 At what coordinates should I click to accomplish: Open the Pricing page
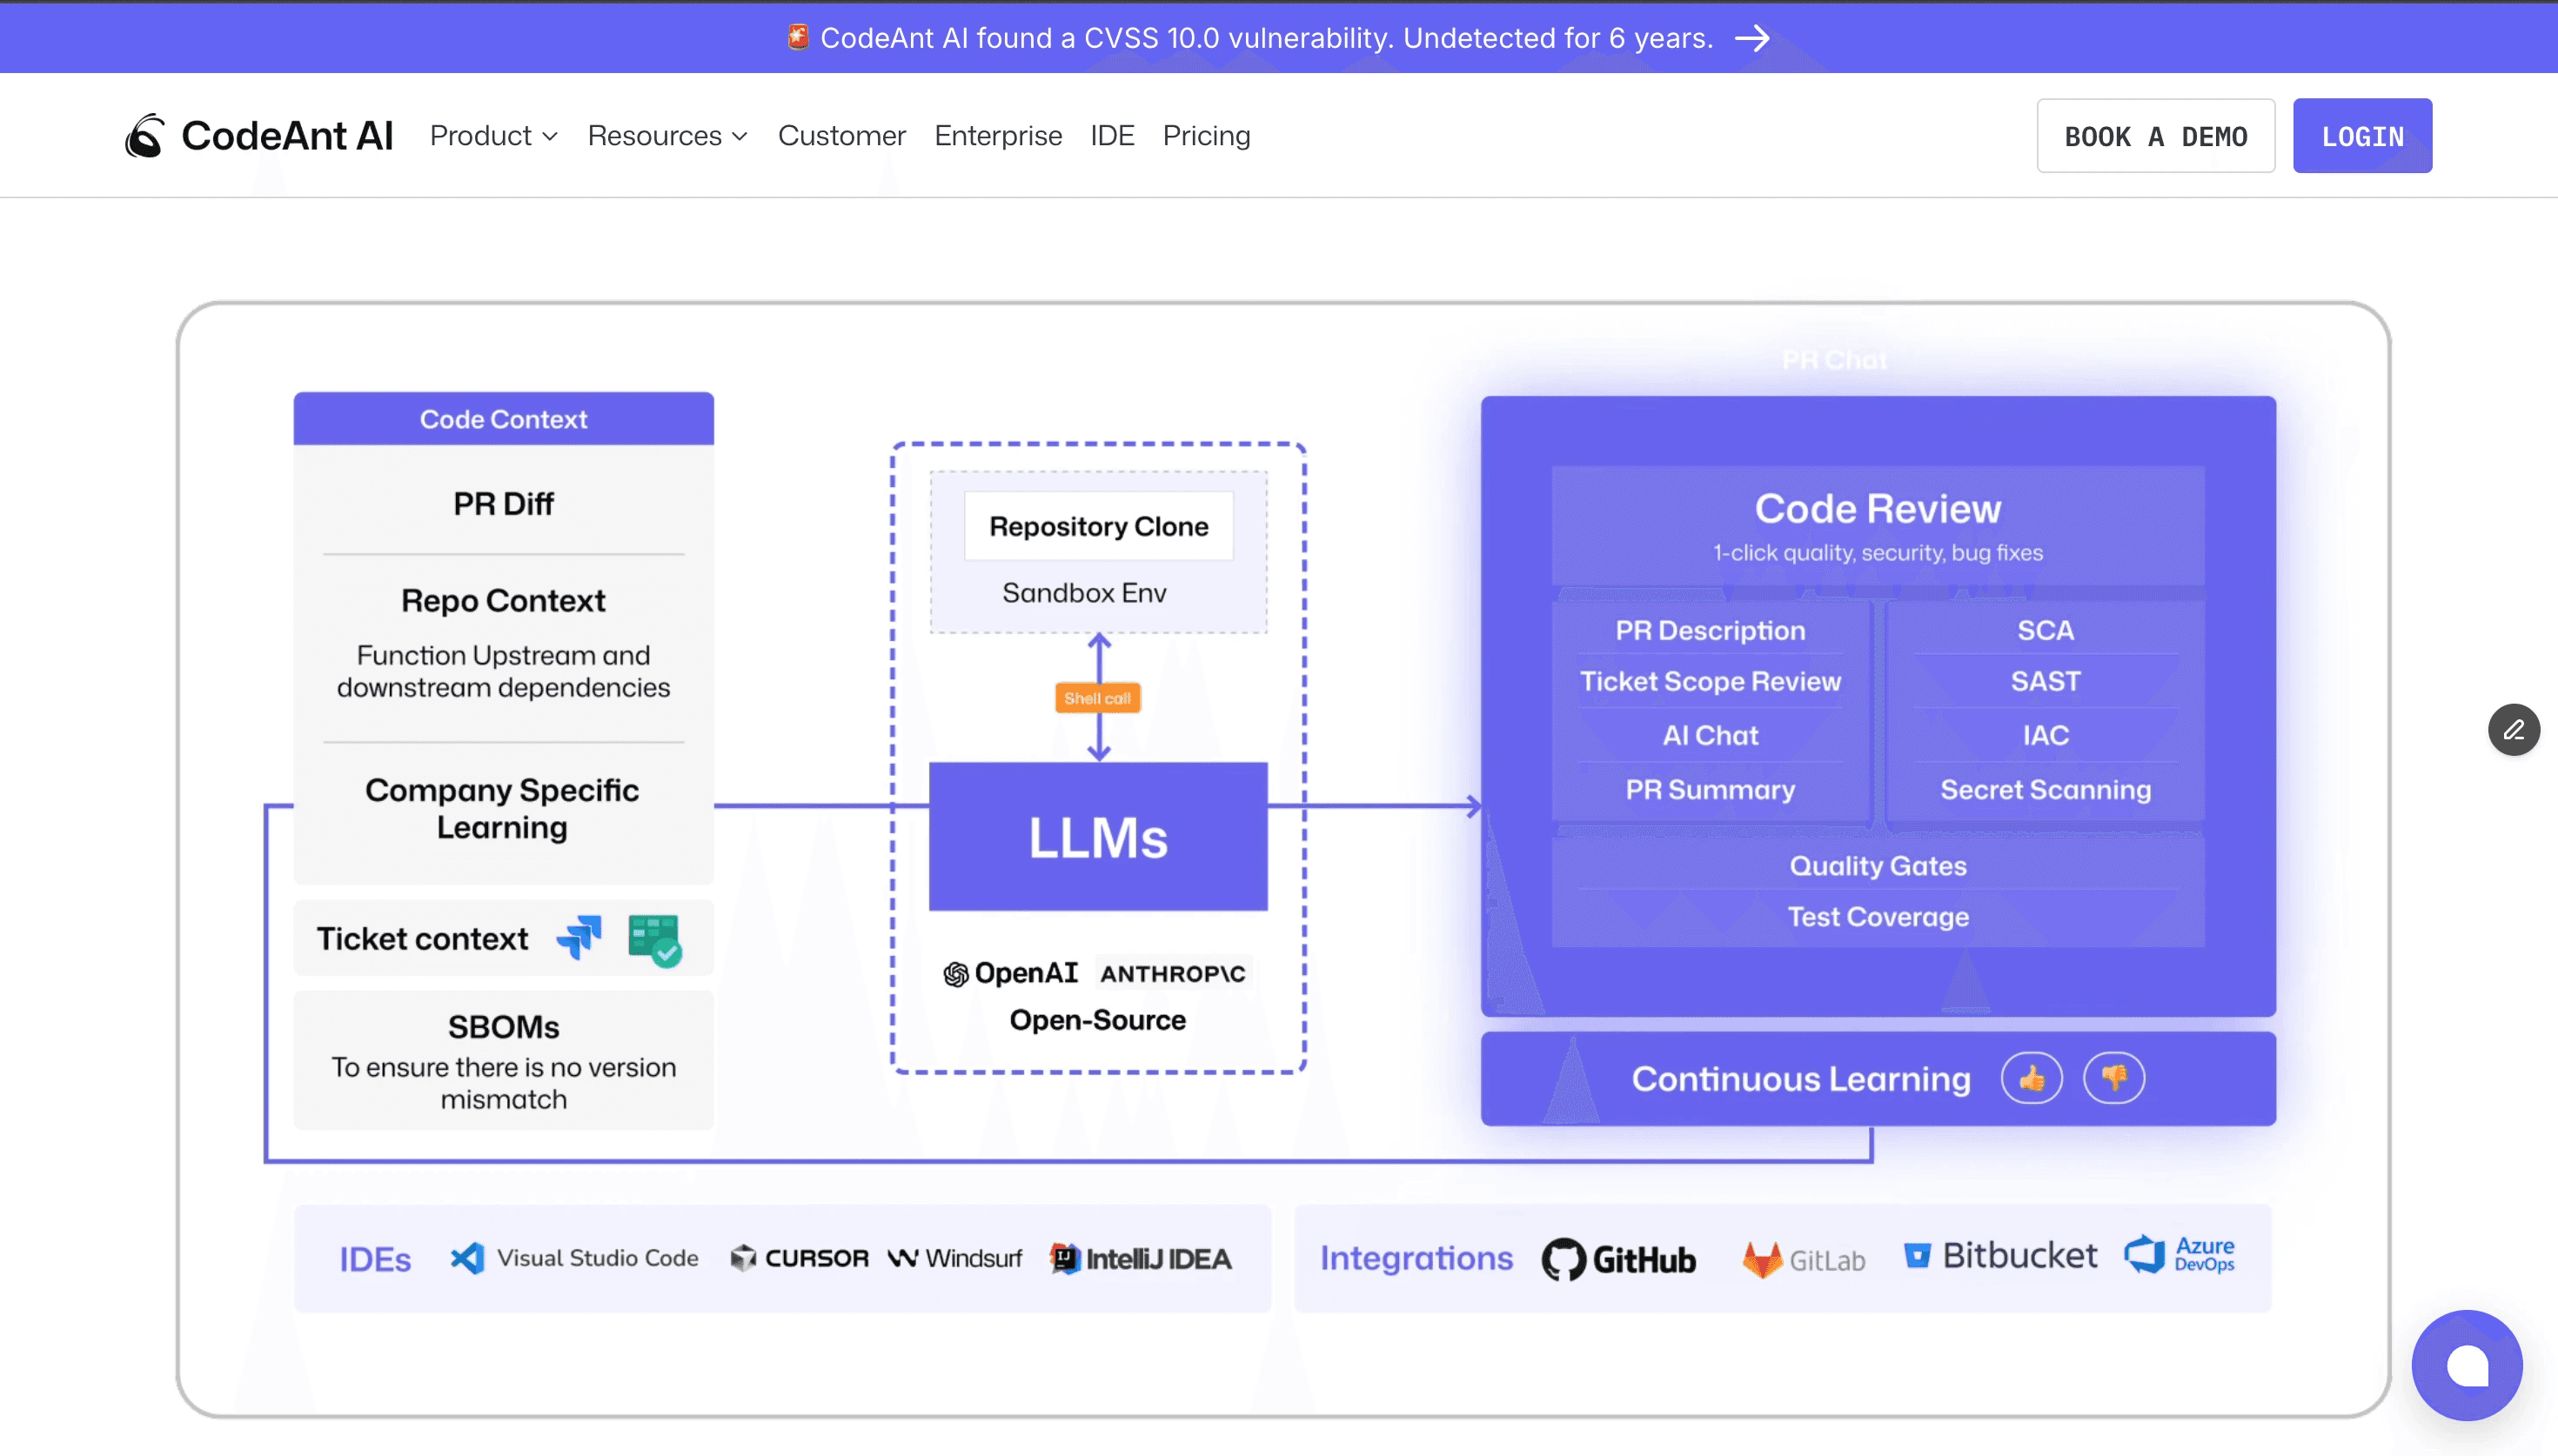point(1206,136)
